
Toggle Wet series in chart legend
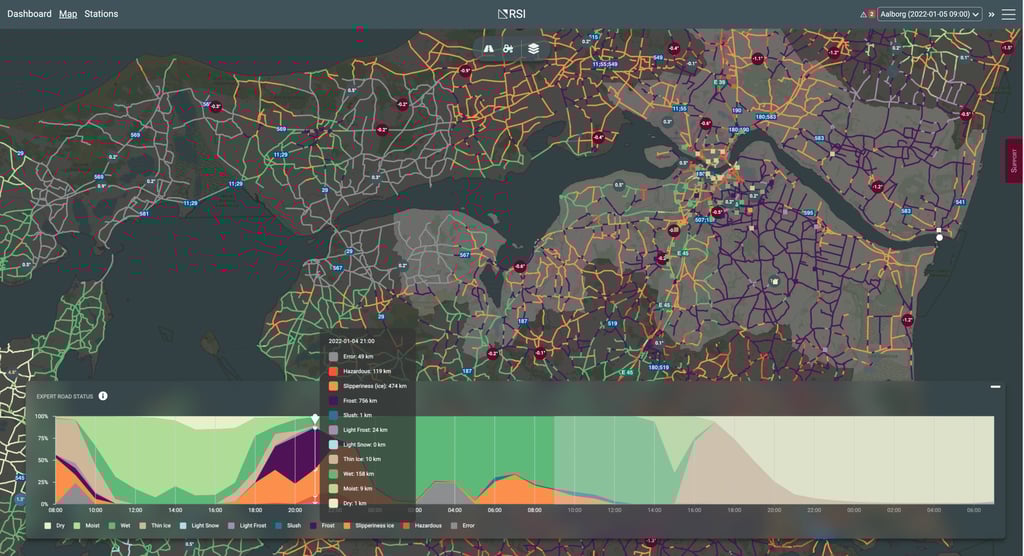click(x=120, y=525)
